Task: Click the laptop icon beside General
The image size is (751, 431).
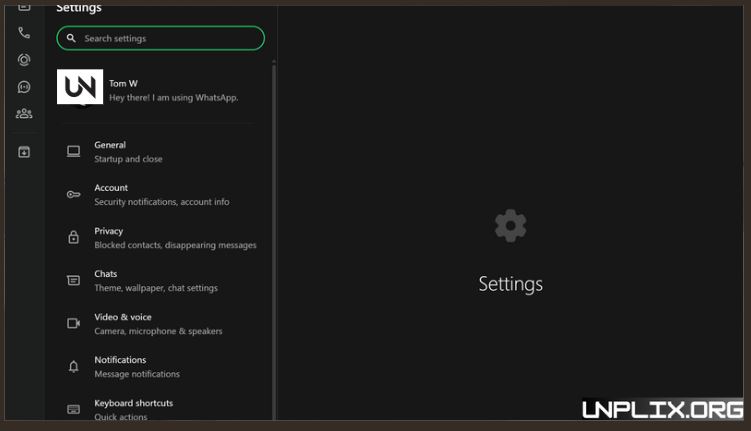Action: [73, 152]
